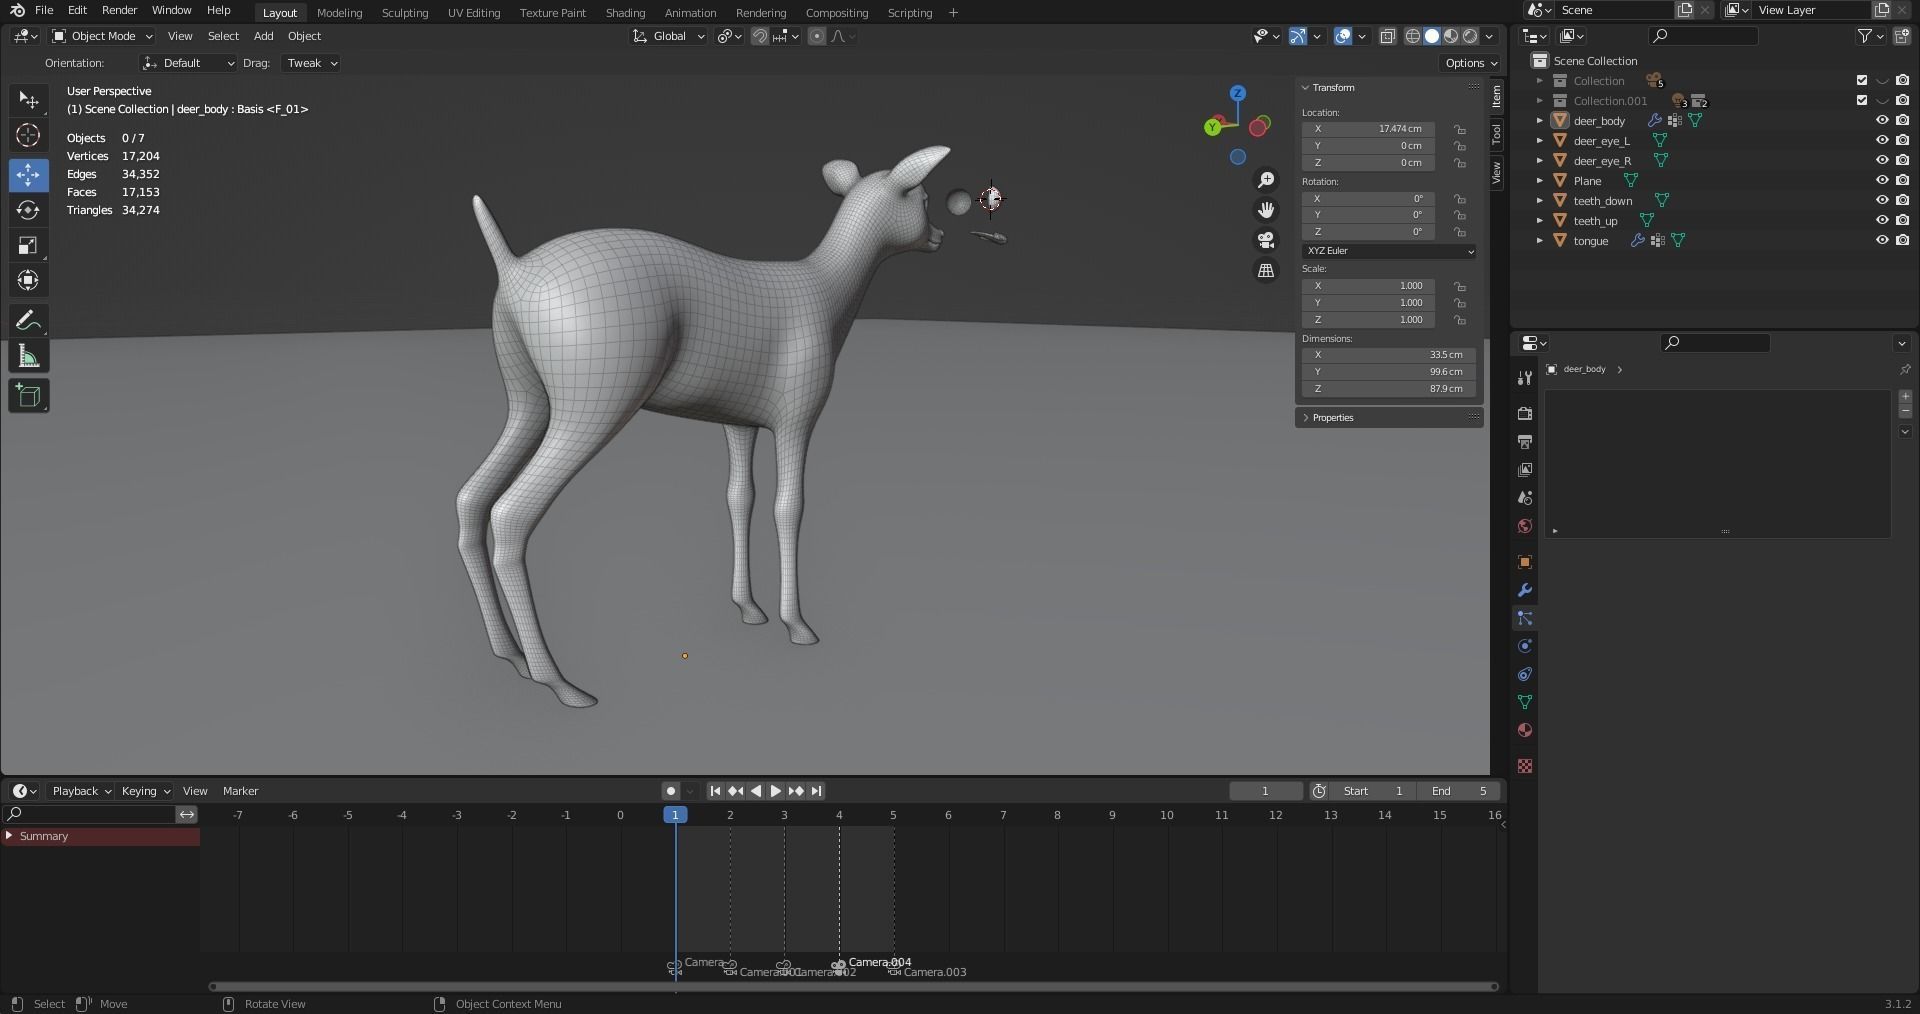This screenshot has width=1920, height=1014.
Task: Open Scene properties tab icon
Action: [1525, 497]
